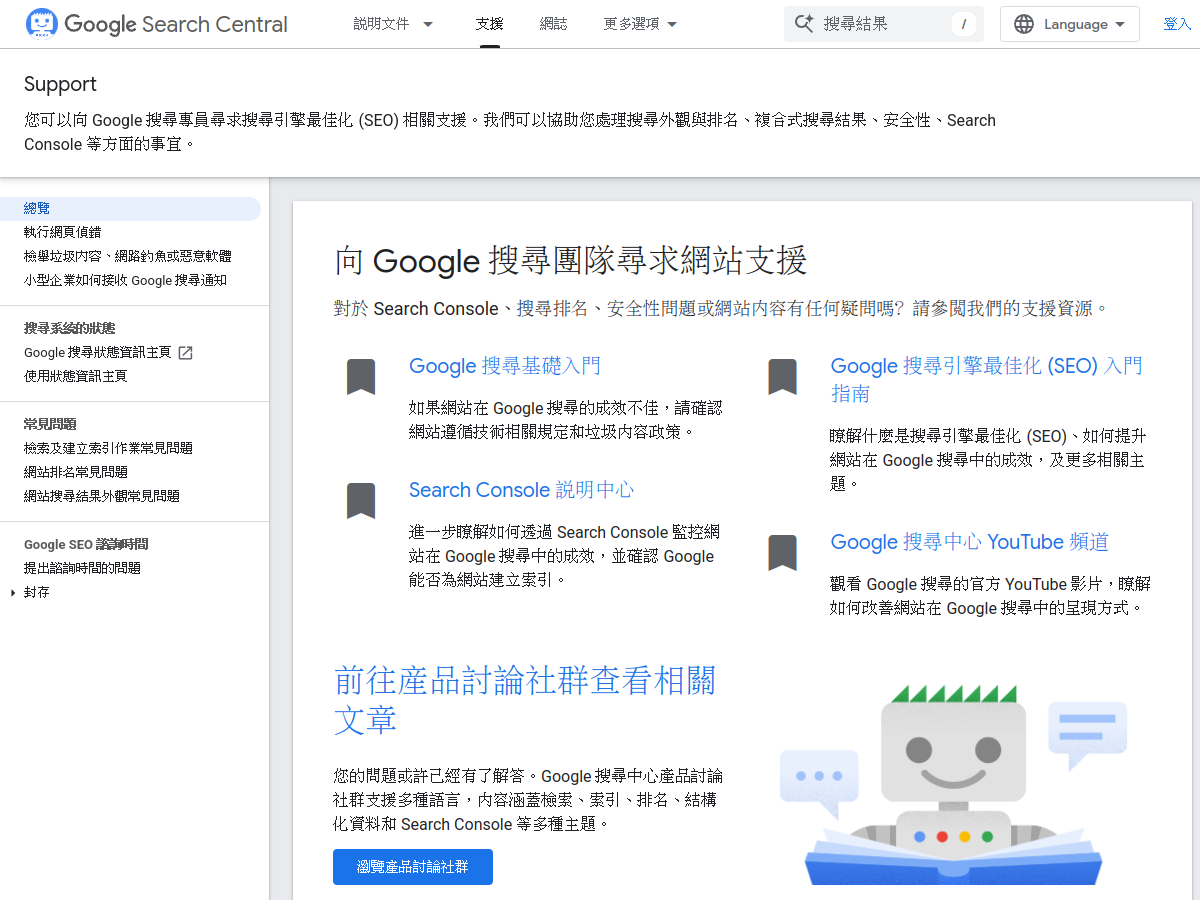Click the globe icon in Language selector
The height and width of the screenshot is (900, 1200).
click(1024, 24)
